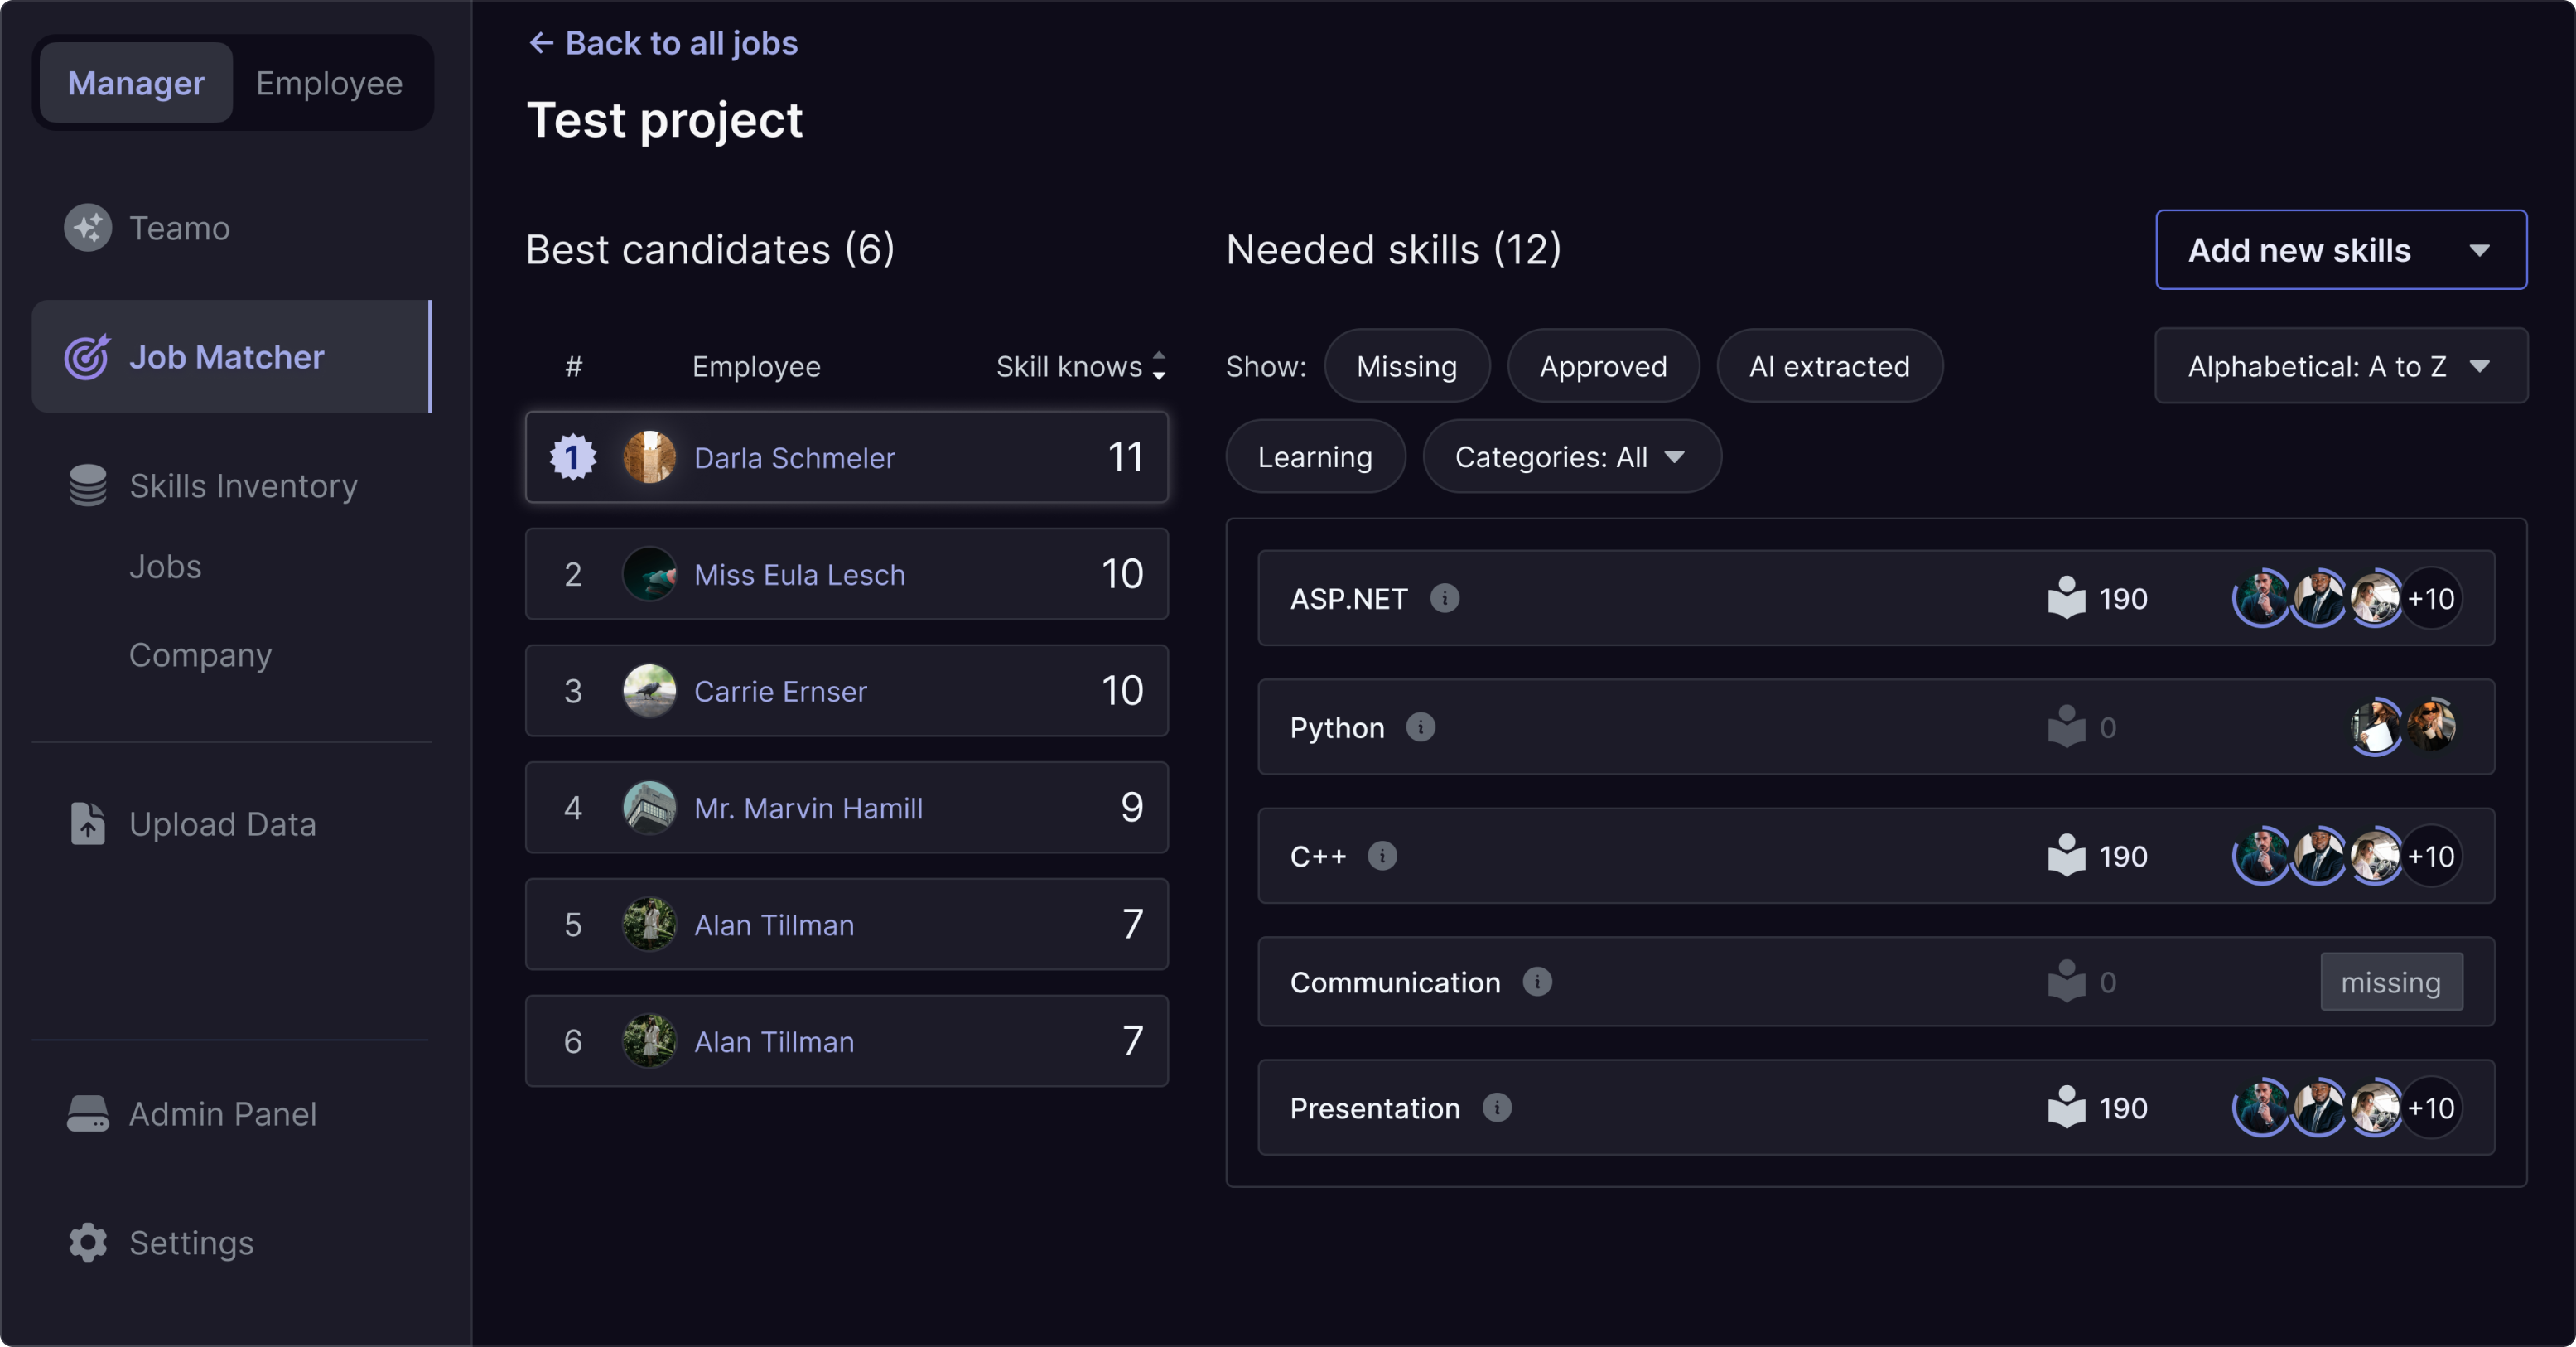
Task: Open Jobs in the sidebar
Action: 165,566
